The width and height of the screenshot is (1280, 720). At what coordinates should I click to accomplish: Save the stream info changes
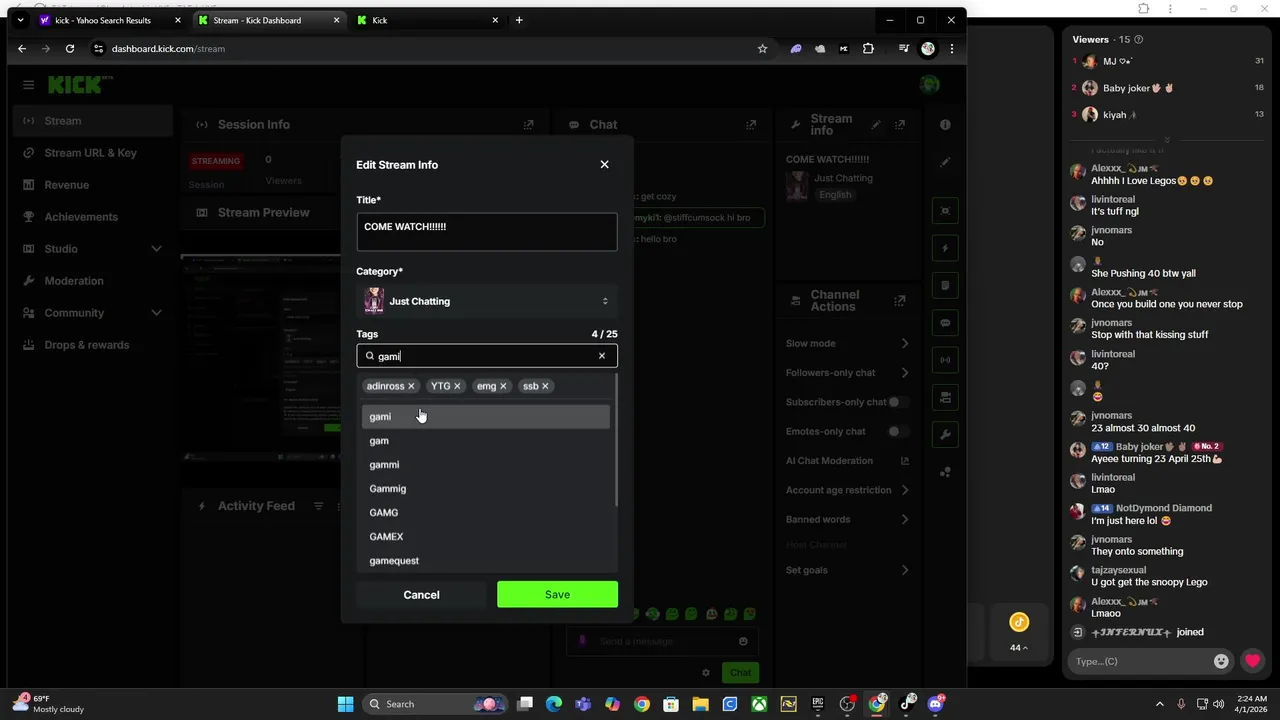(x=557, y=594)
